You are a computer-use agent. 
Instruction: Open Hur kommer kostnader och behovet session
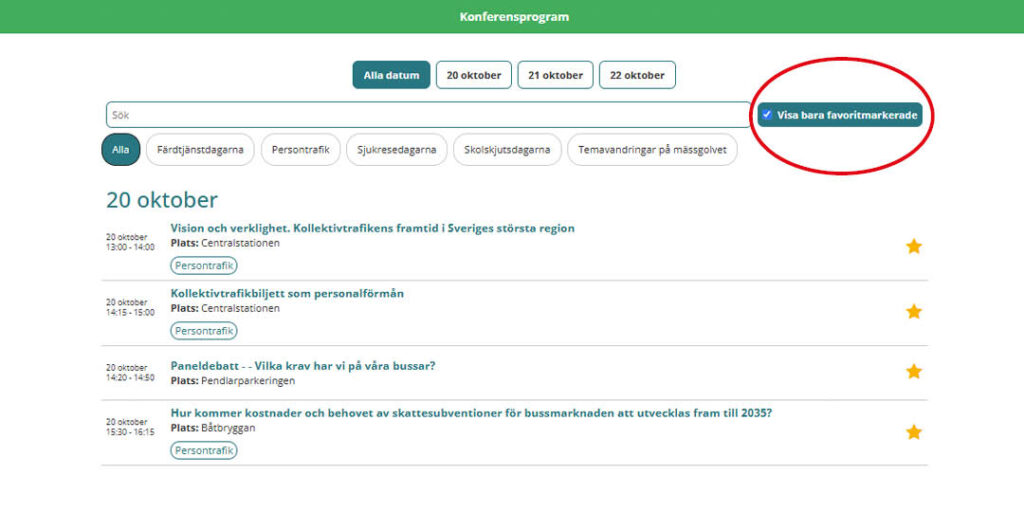pos(472,413)
